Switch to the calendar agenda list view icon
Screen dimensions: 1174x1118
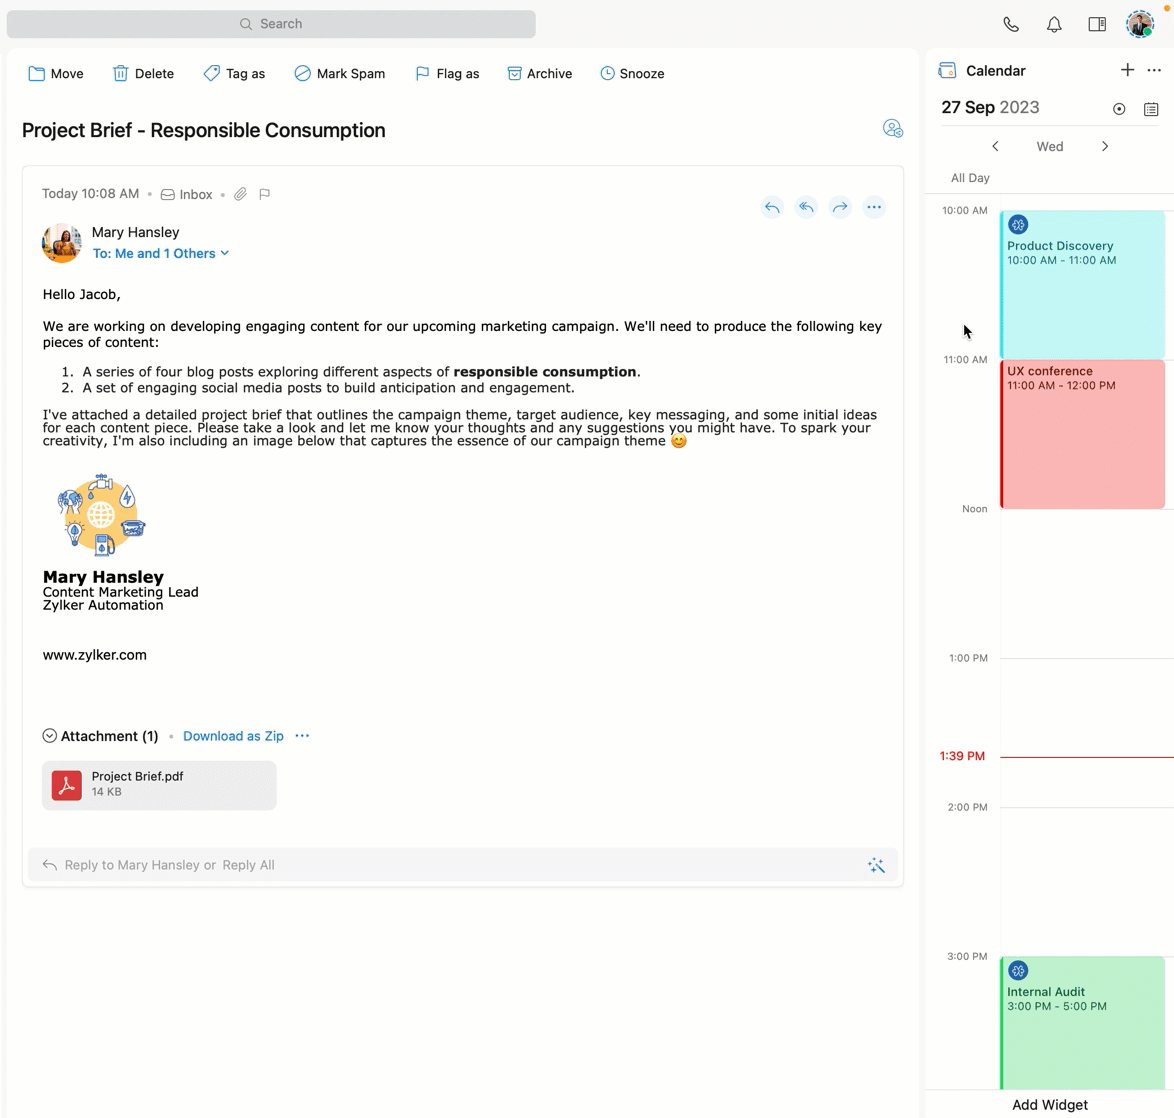pos(1151,109)
